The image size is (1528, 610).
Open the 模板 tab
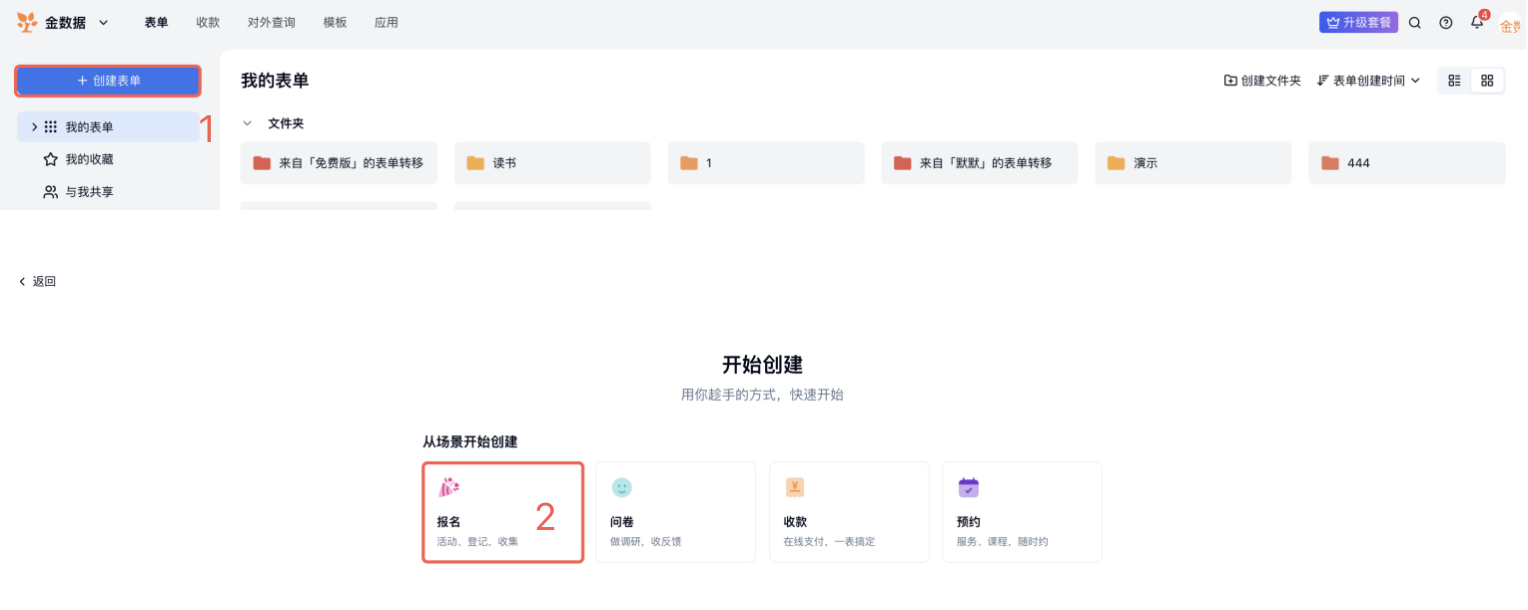pyautogui.click(x=335, y=22)
